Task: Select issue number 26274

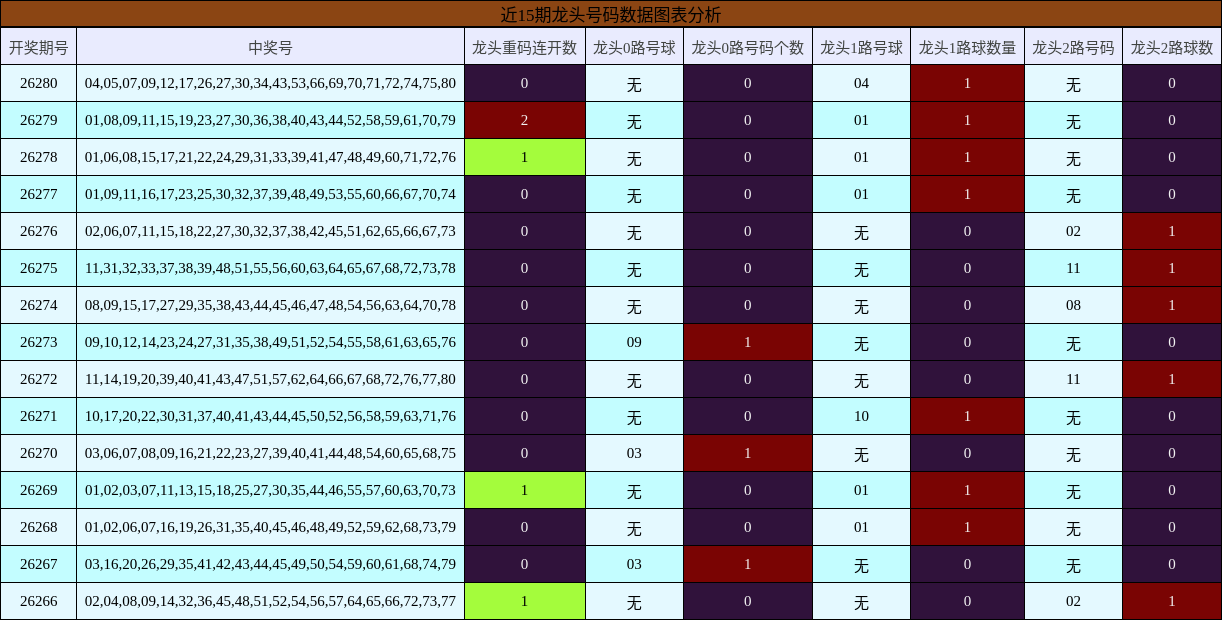Action: 38,305
